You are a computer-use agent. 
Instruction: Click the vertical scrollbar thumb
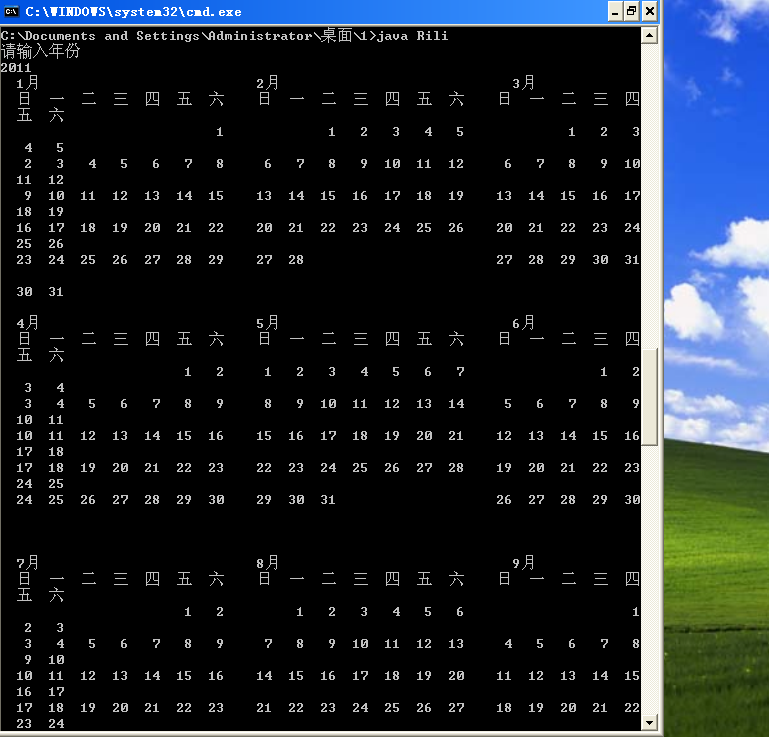click(649, 397)
